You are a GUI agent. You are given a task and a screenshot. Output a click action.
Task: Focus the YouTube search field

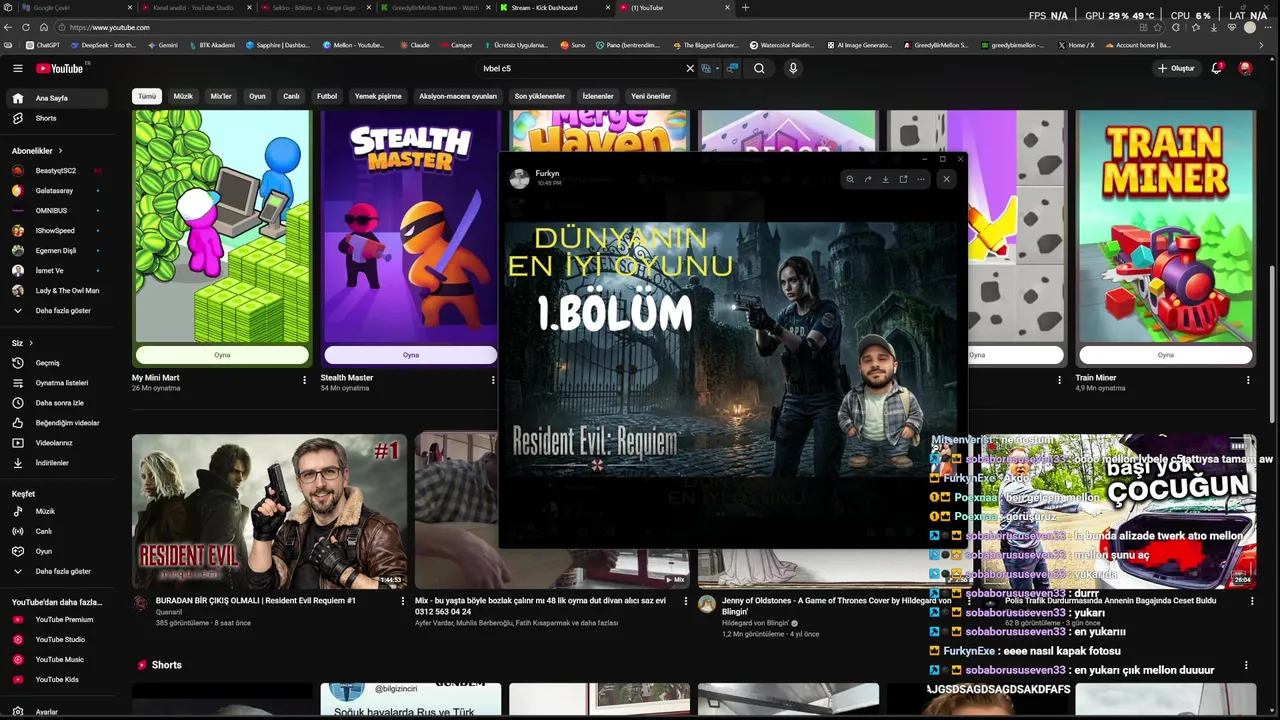pyautogui.click(x=580, y=68)
